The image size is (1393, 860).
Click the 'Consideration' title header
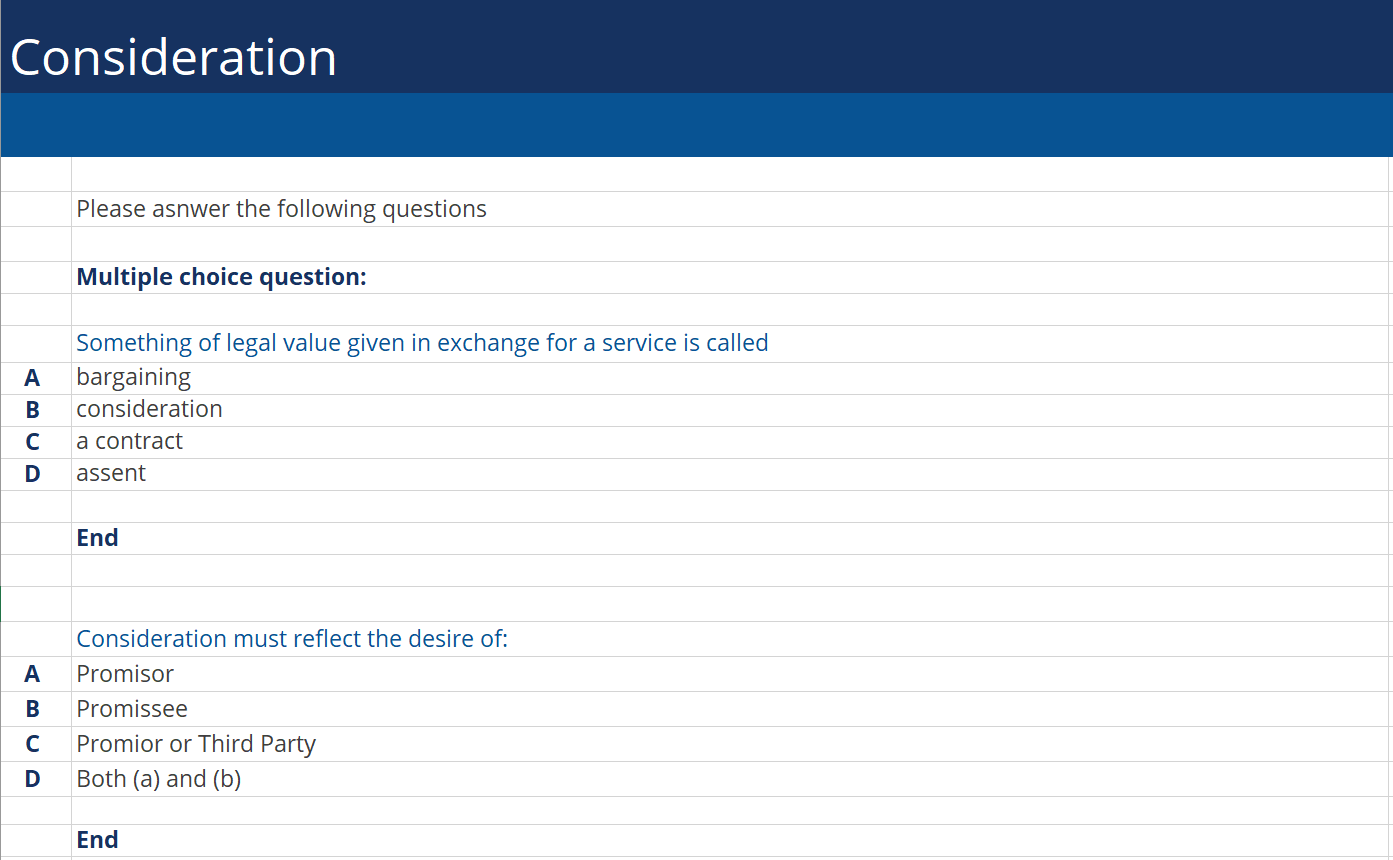(173, 57)
